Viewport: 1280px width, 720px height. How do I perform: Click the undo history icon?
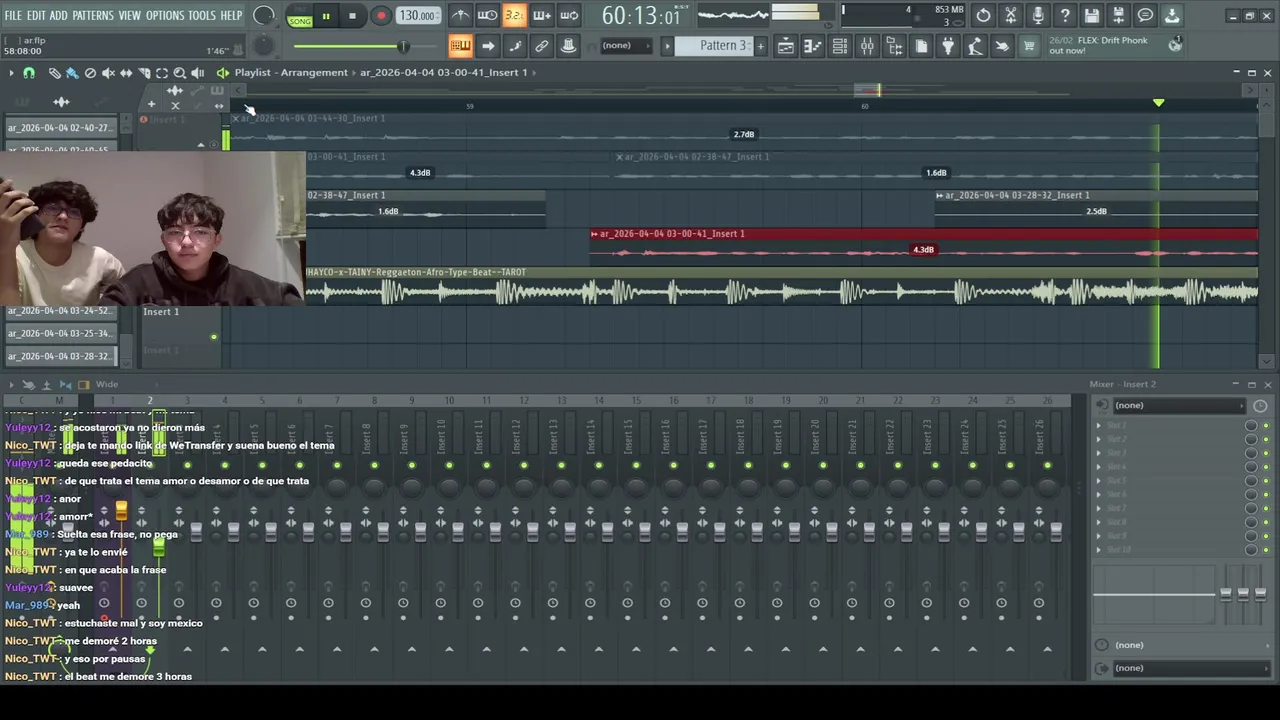pos(984,15)
